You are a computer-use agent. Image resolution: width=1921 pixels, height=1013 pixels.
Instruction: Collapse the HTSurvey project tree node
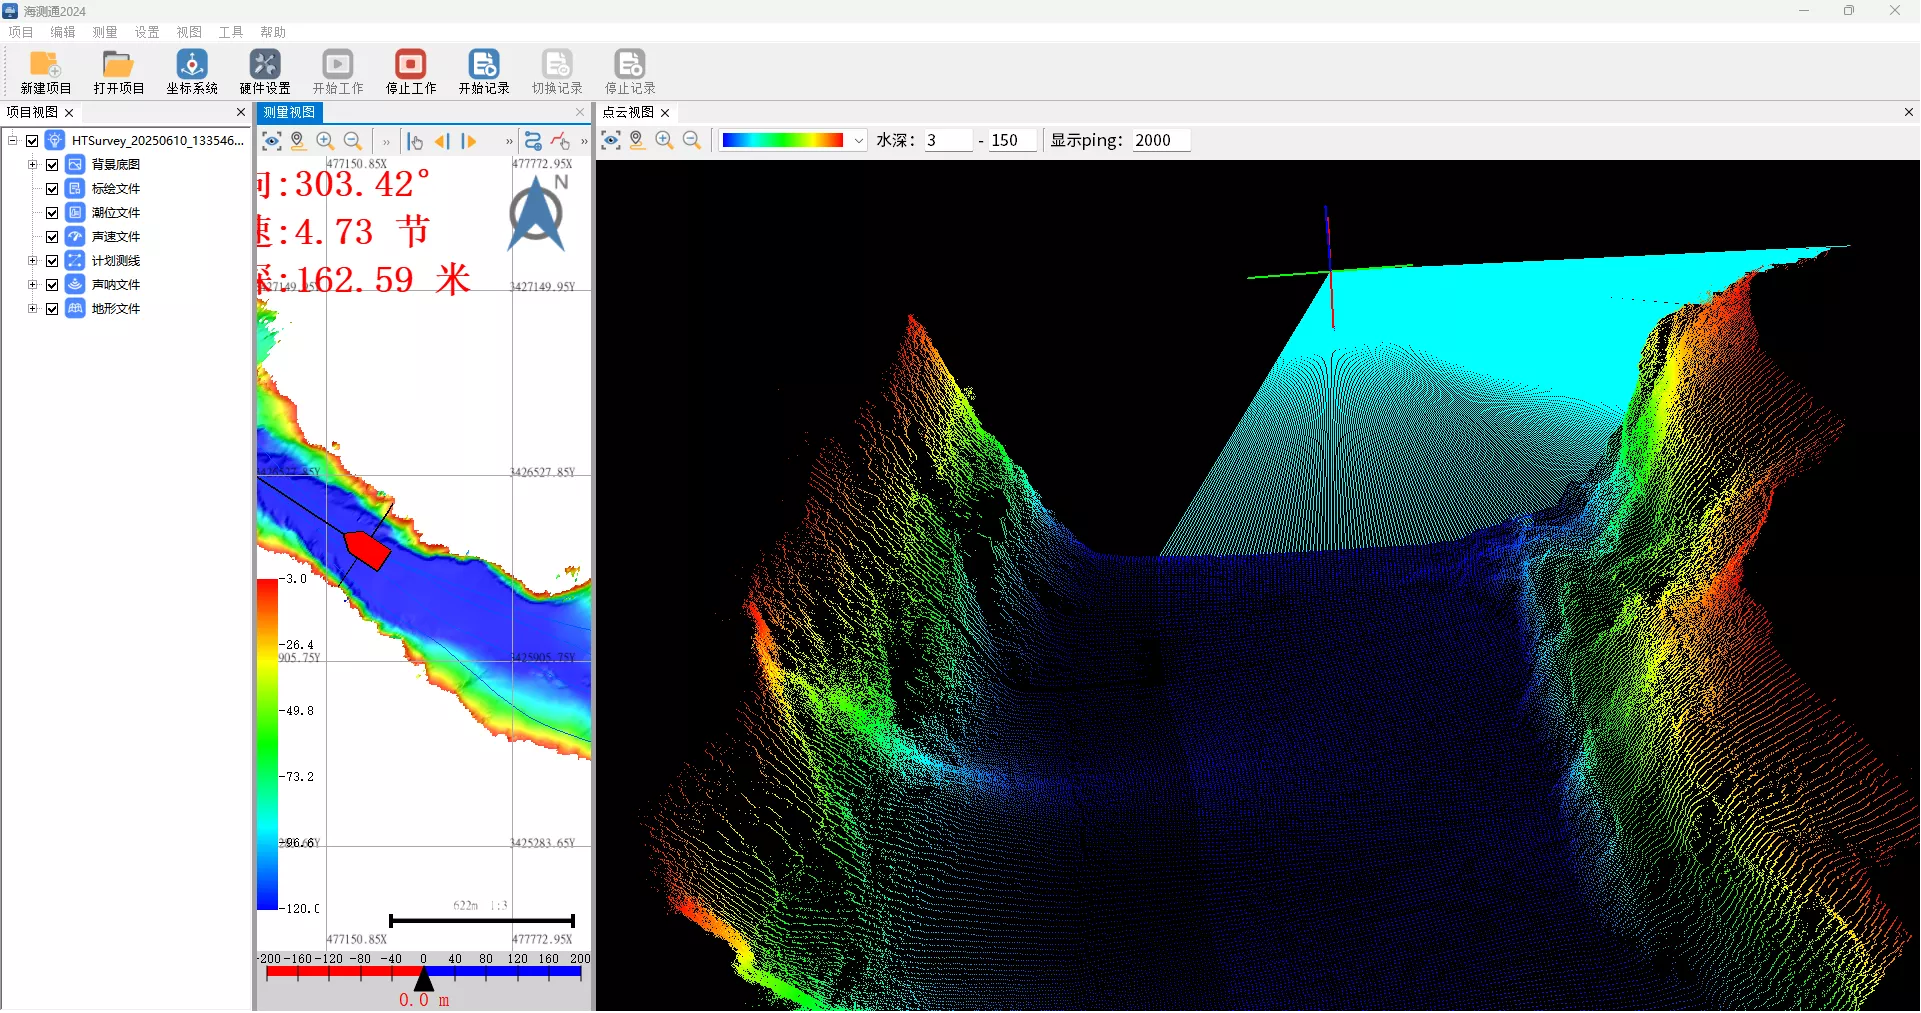13,140
